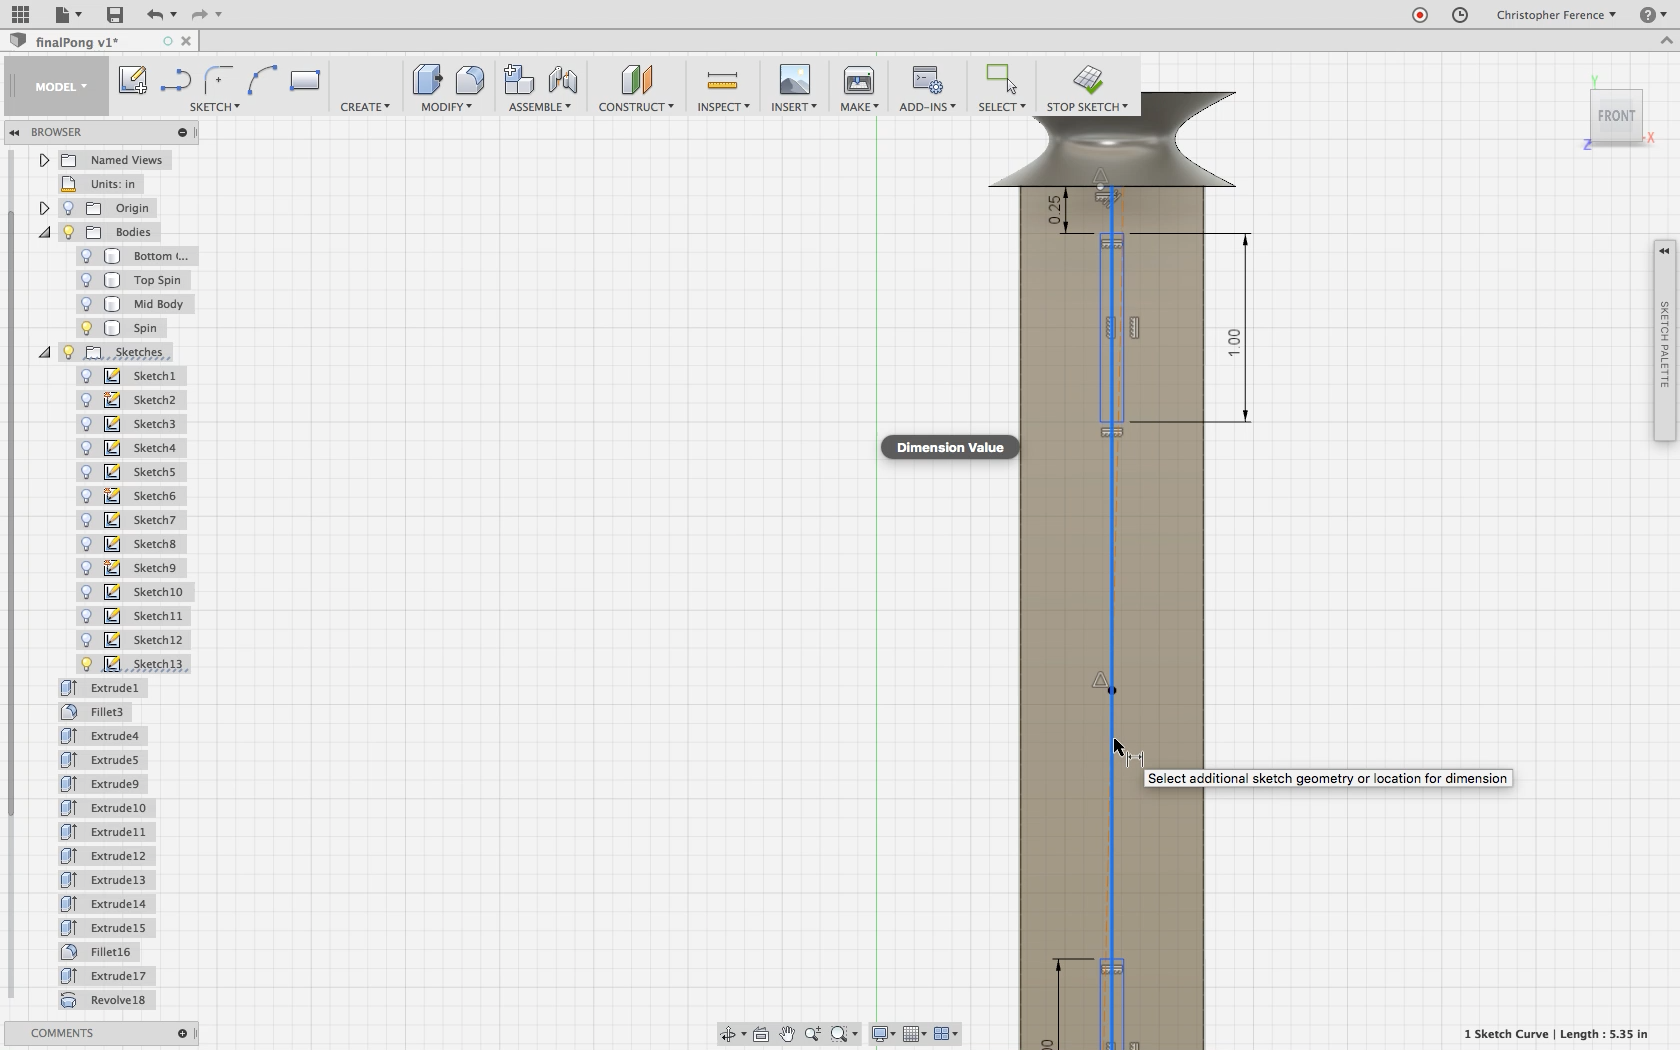Open the SKETCH menu
The image size is (1680, 1050).
(215, 107)
